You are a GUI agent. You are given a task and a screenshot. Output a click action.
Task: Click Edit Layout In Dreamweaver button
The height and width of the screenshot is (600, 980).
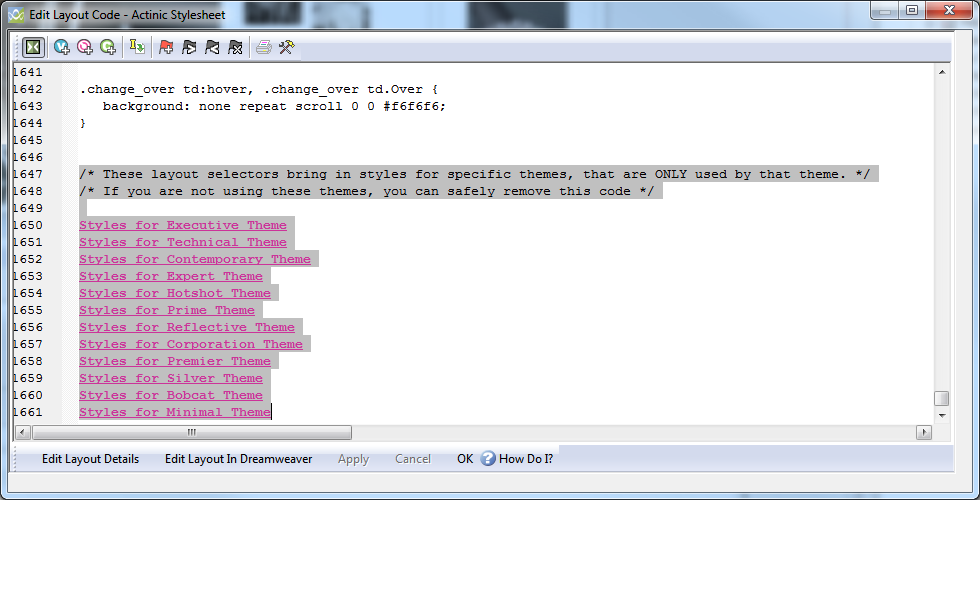[238, 459]
